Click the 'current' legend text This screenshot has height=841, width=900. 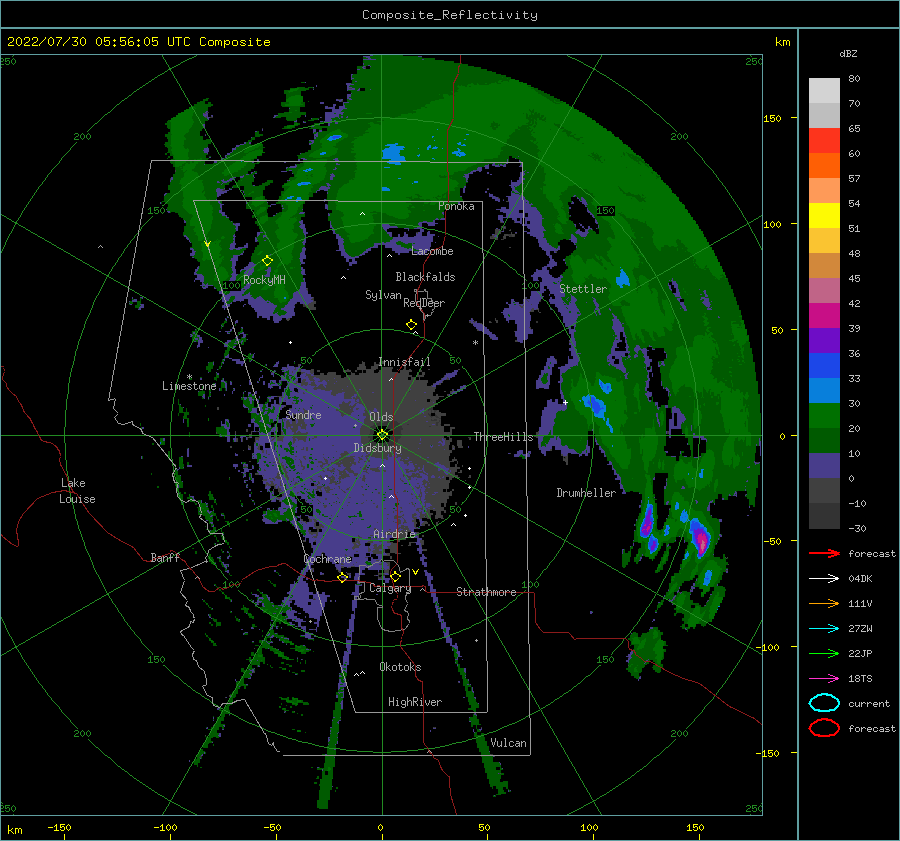pos(869,703)
